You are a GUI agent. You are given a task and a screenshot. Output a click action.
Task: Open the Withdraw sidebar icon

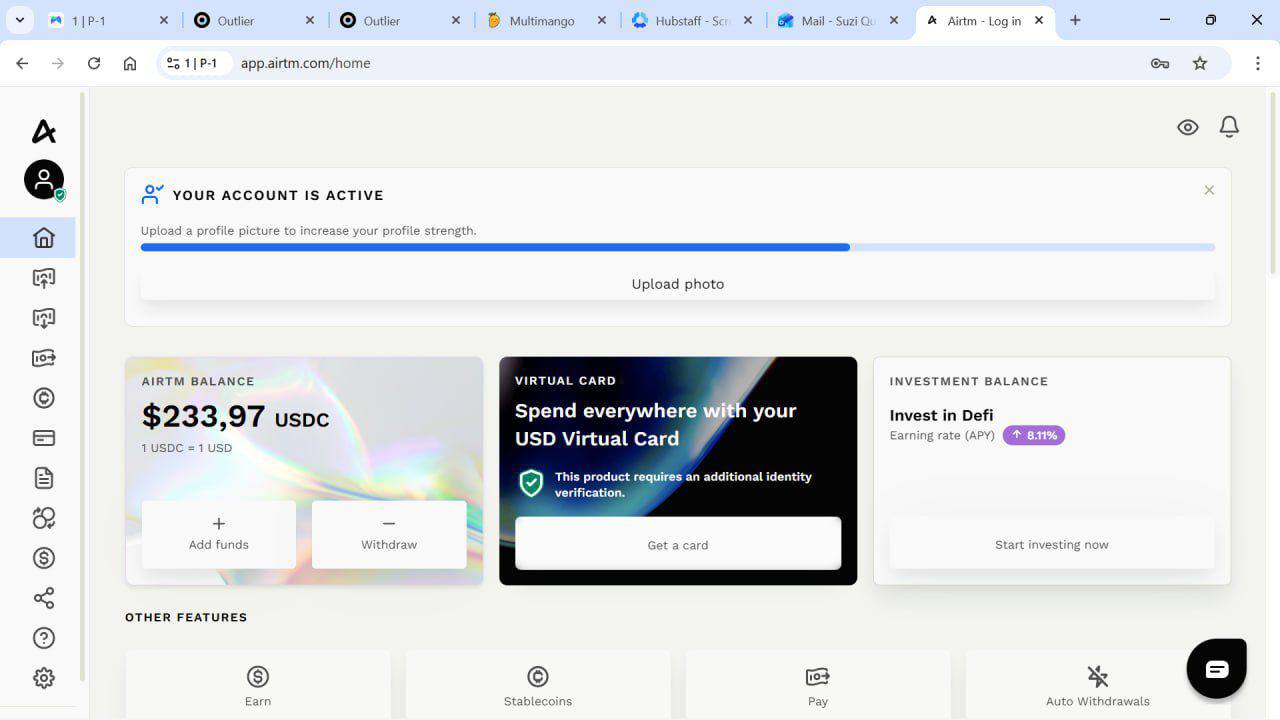44,318
